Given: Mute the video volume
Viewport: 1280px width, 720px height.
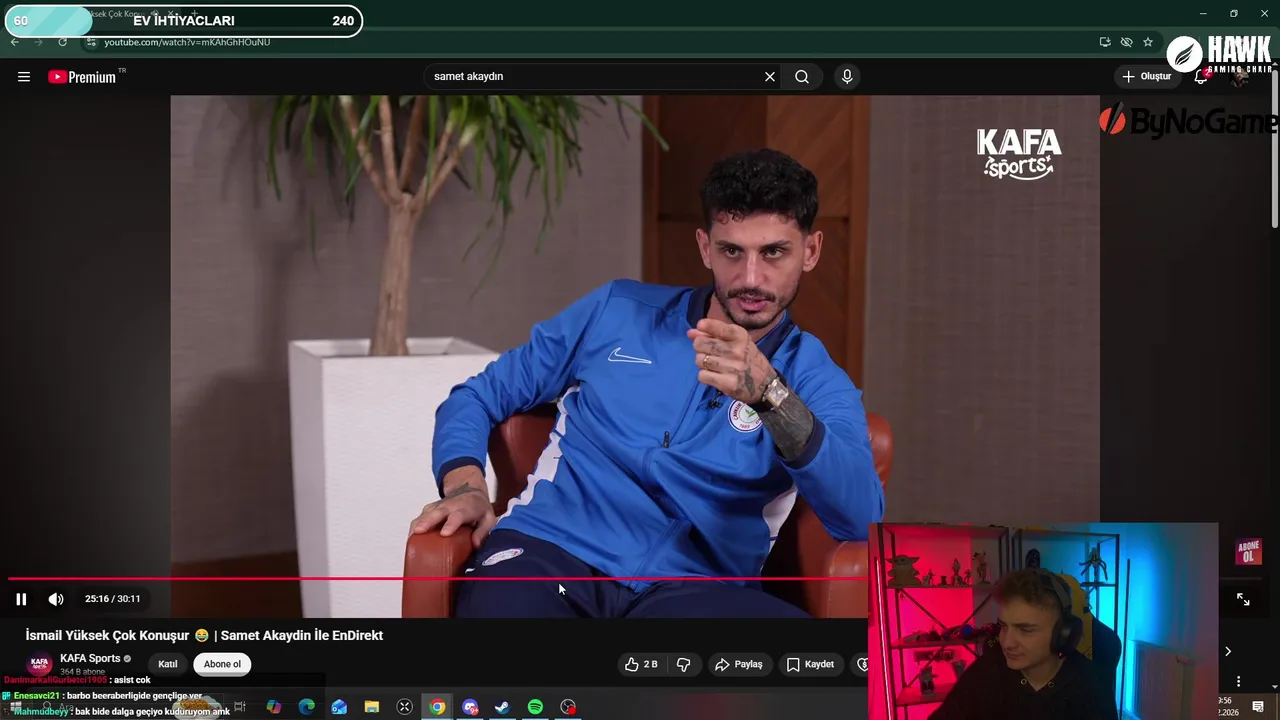Looking at the screenshot, I should tap(56, 599).
